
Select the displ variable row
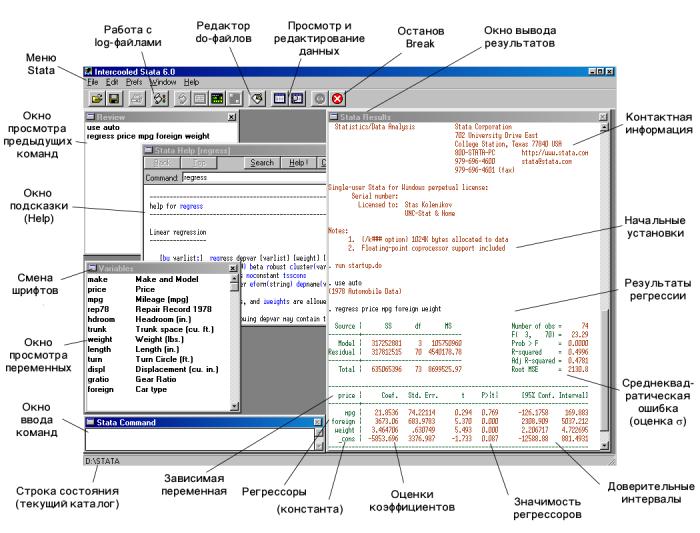pos(158,370)
